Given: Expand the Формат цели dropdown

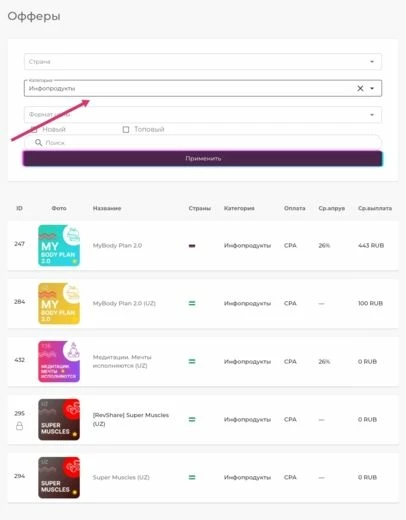Looking at the screenshot, I should 203,115.
